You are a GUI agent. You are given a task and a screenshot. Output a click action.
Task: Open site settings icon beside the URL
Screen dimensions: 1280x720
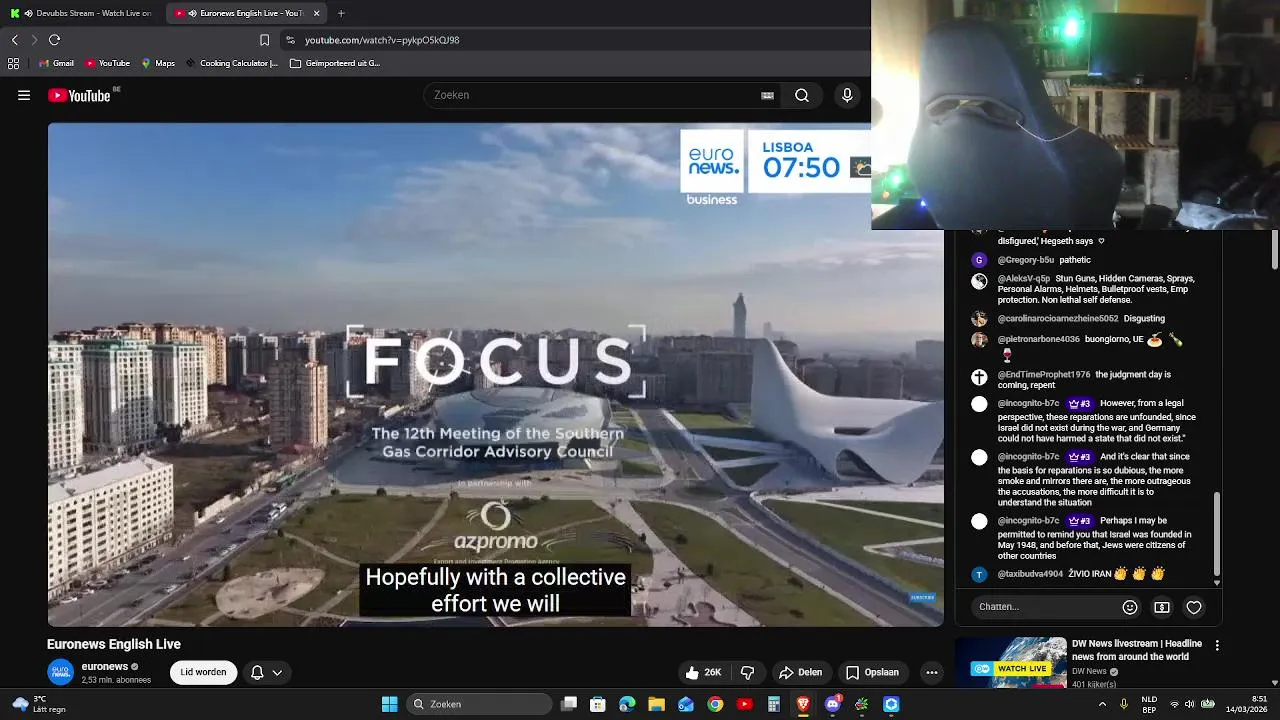pos(290,40)
